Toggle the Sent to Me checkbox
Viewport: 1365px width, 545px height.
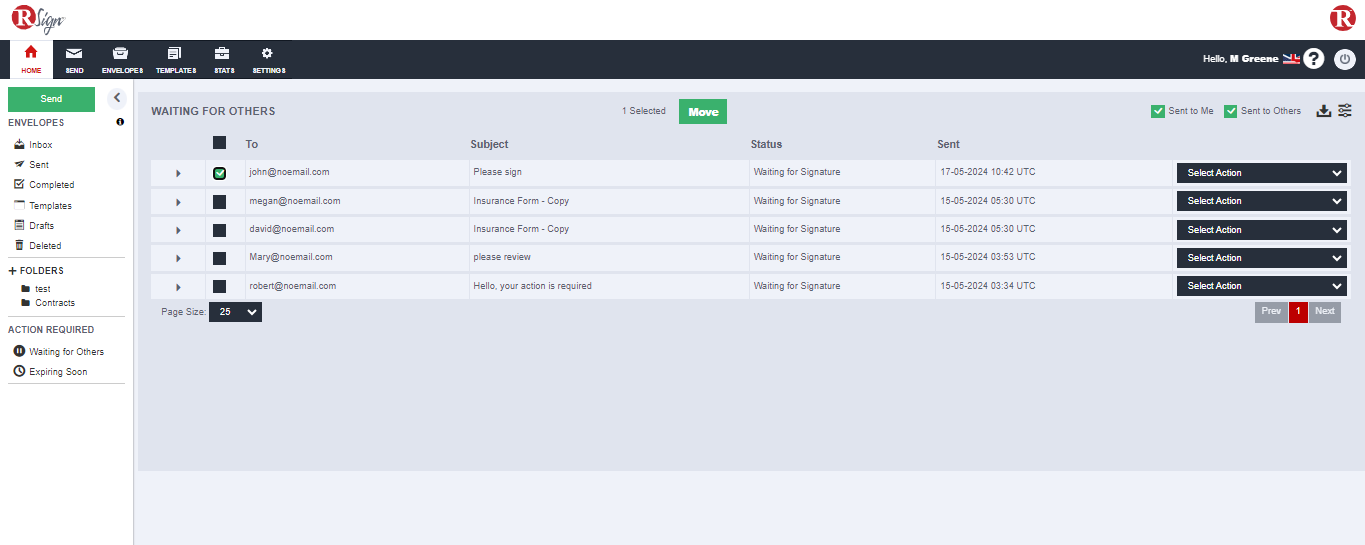1157,111
